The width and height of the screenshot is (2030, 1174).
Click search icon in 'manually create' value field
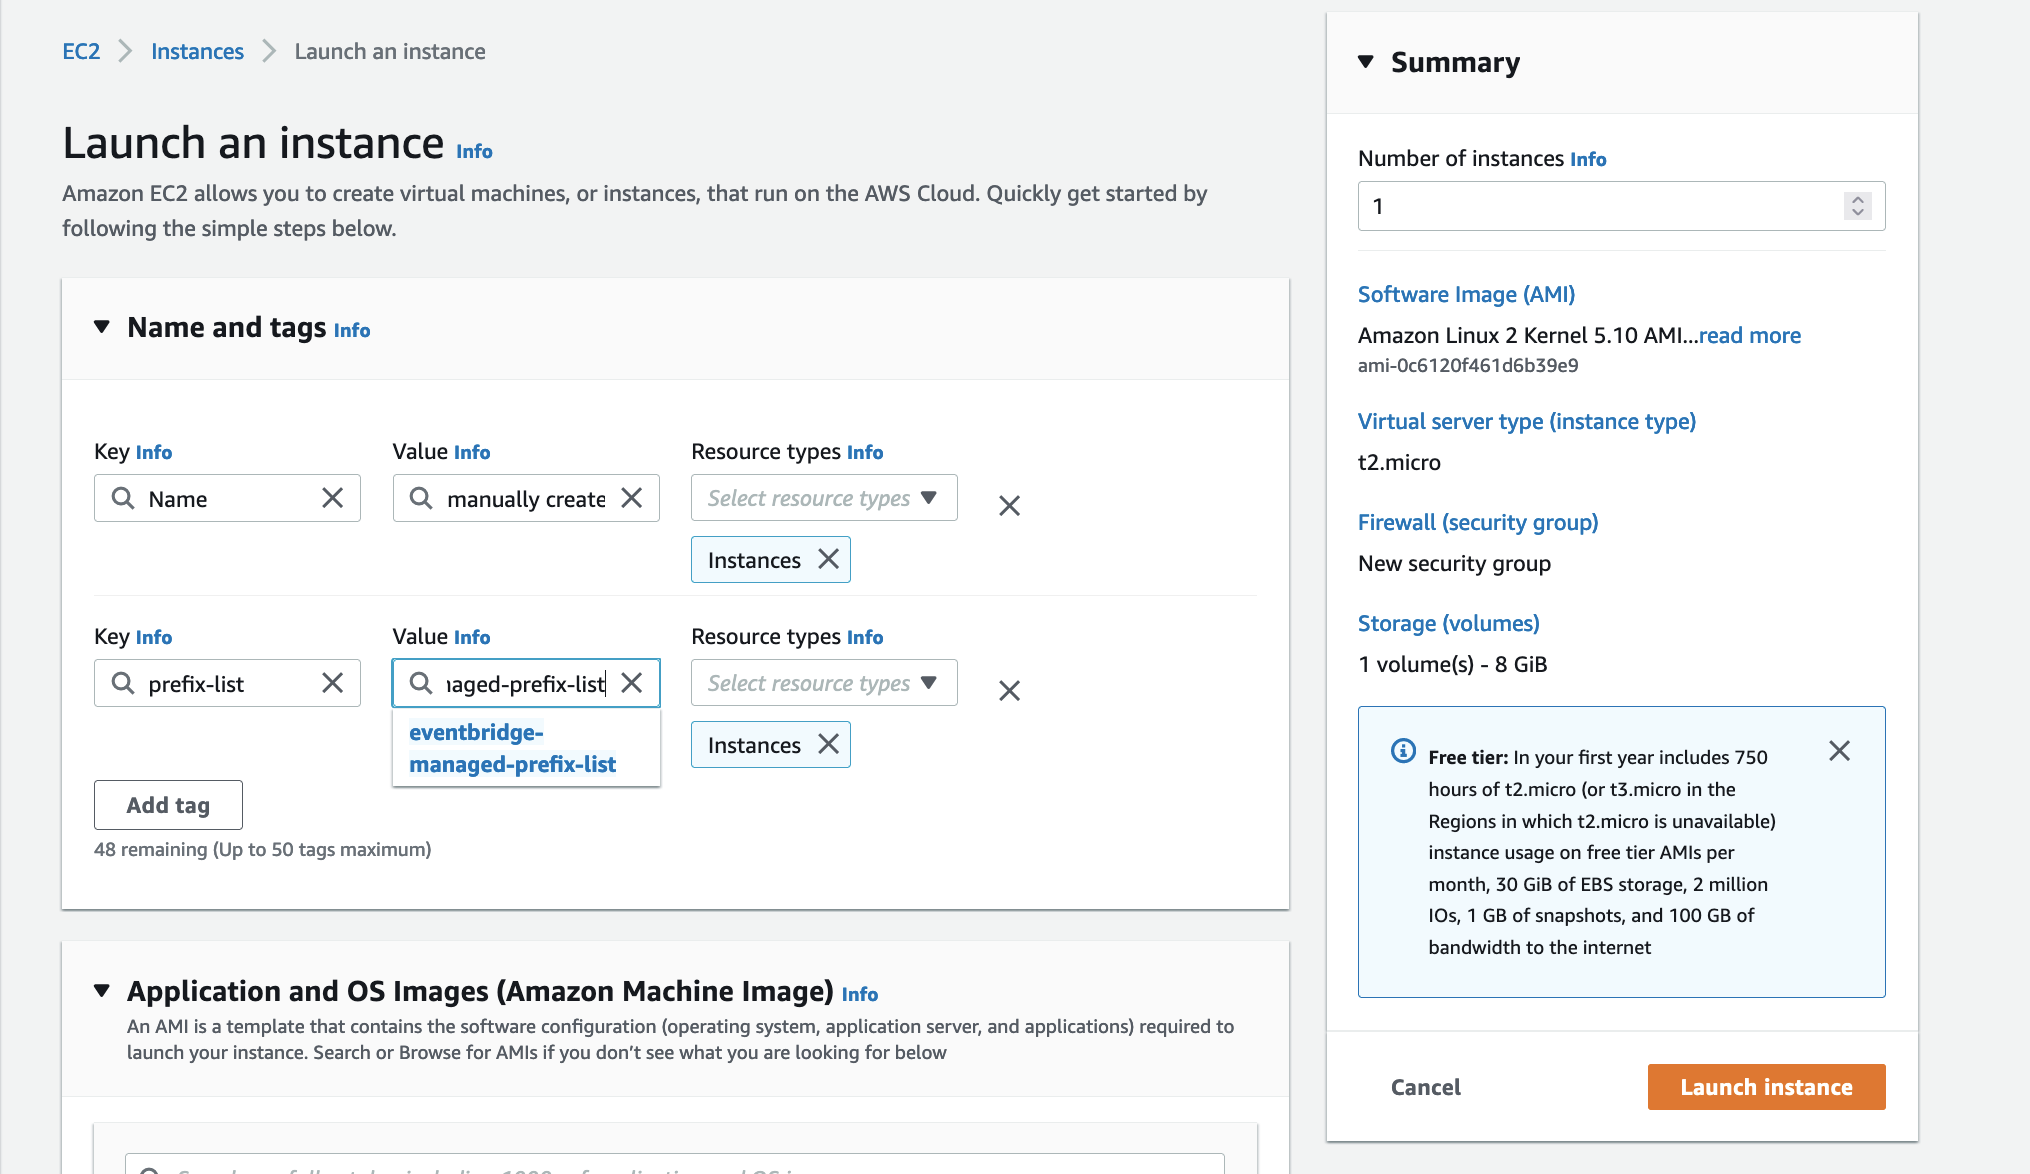click(x=421, y=498)
